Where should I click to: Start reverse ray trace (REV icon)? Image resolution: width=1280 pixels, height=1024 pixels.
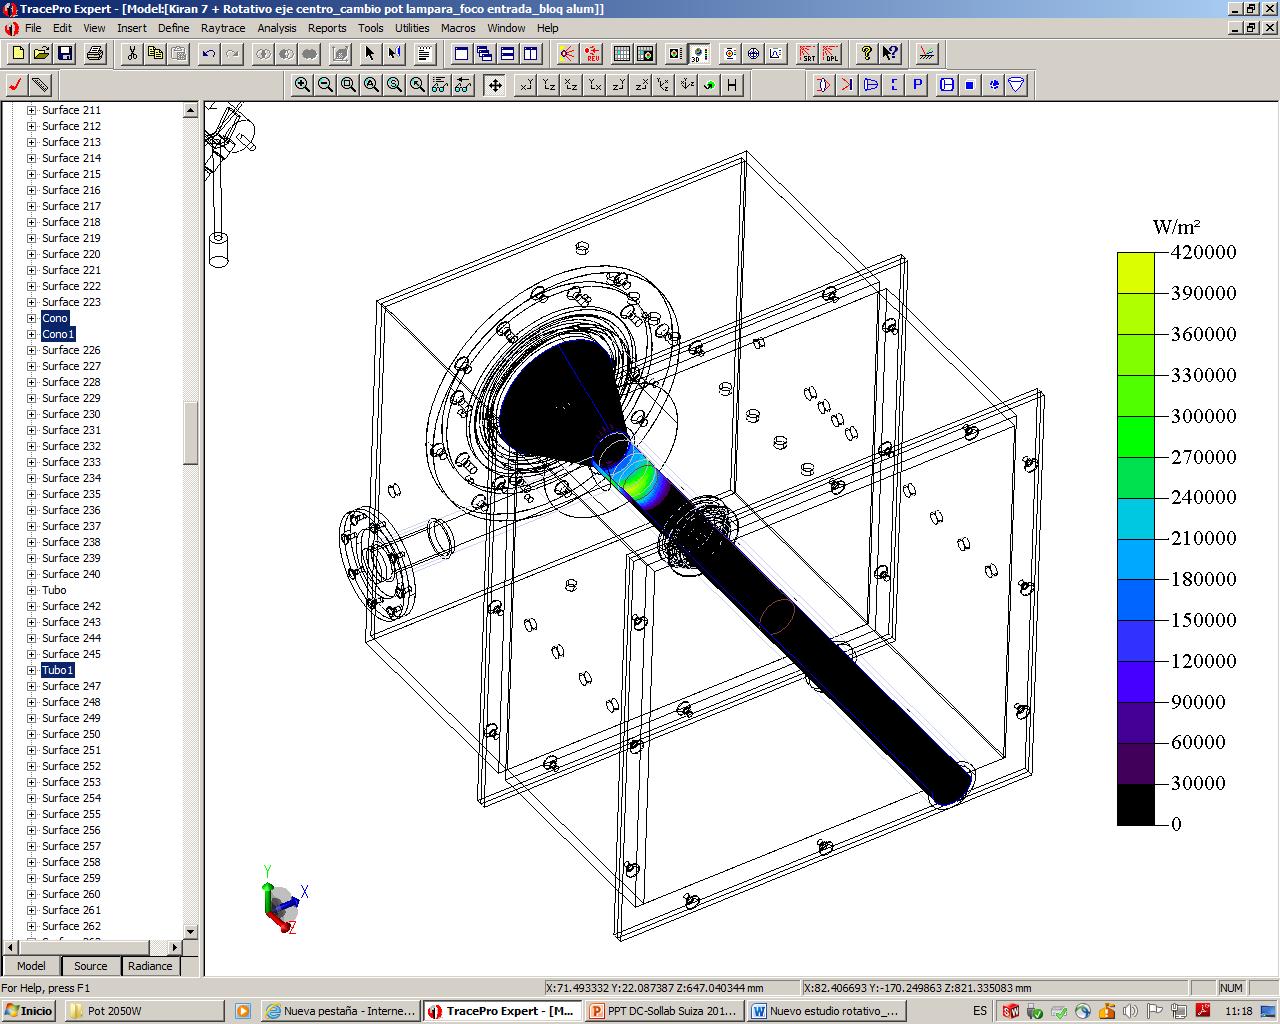(592, 54)
